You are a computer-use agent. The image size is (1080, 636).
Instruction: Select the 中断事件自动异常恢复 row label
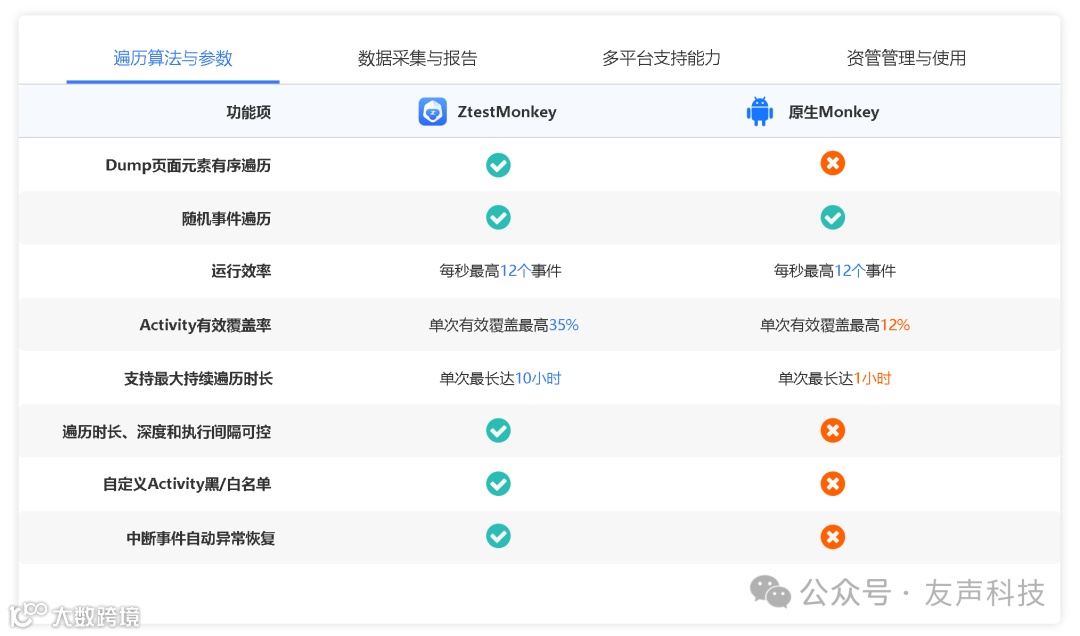point(200,538)
